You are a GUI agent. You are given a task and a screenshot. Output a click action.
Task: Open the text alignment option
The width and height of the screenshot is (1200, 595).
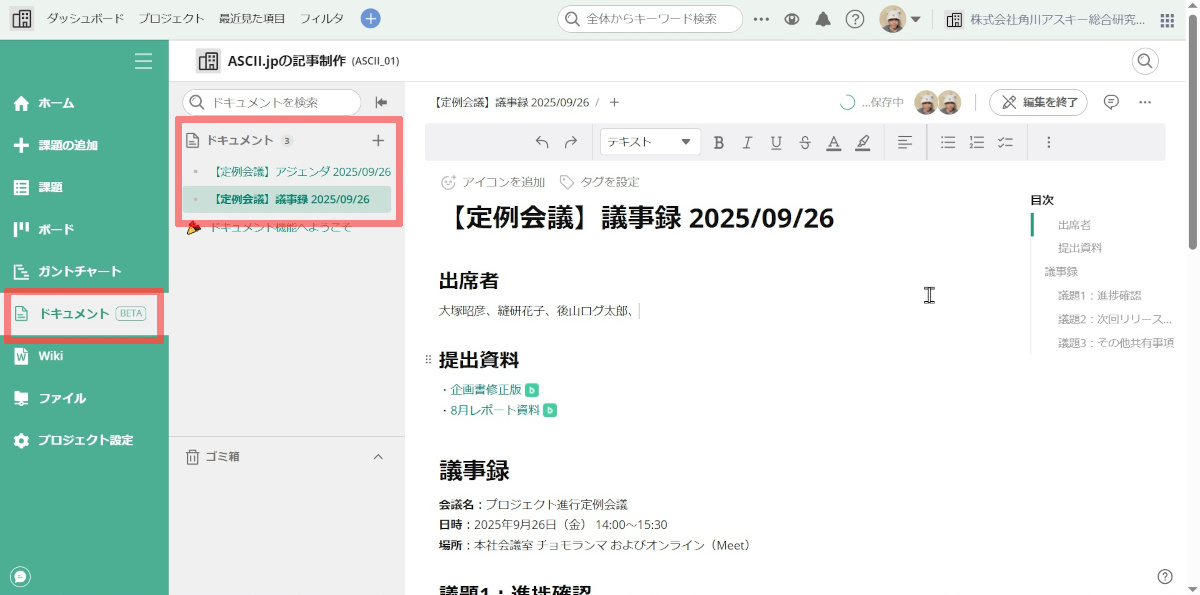coord(904,142)
